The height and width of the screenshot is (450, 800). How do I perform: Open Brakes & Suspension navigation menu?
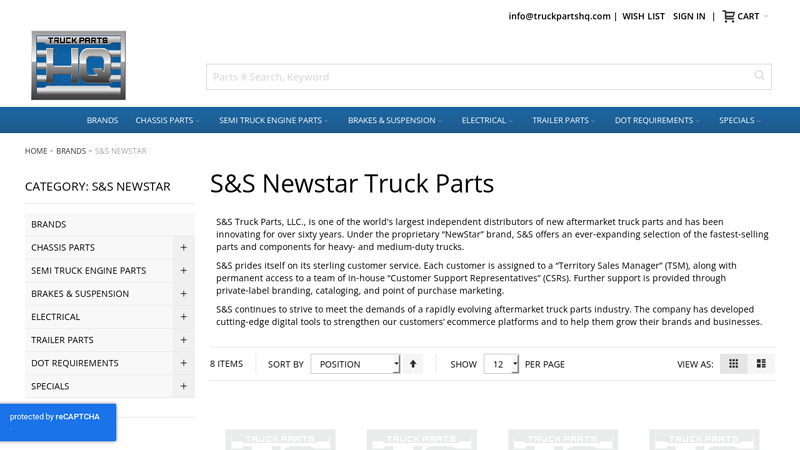(x=395, y=120)
